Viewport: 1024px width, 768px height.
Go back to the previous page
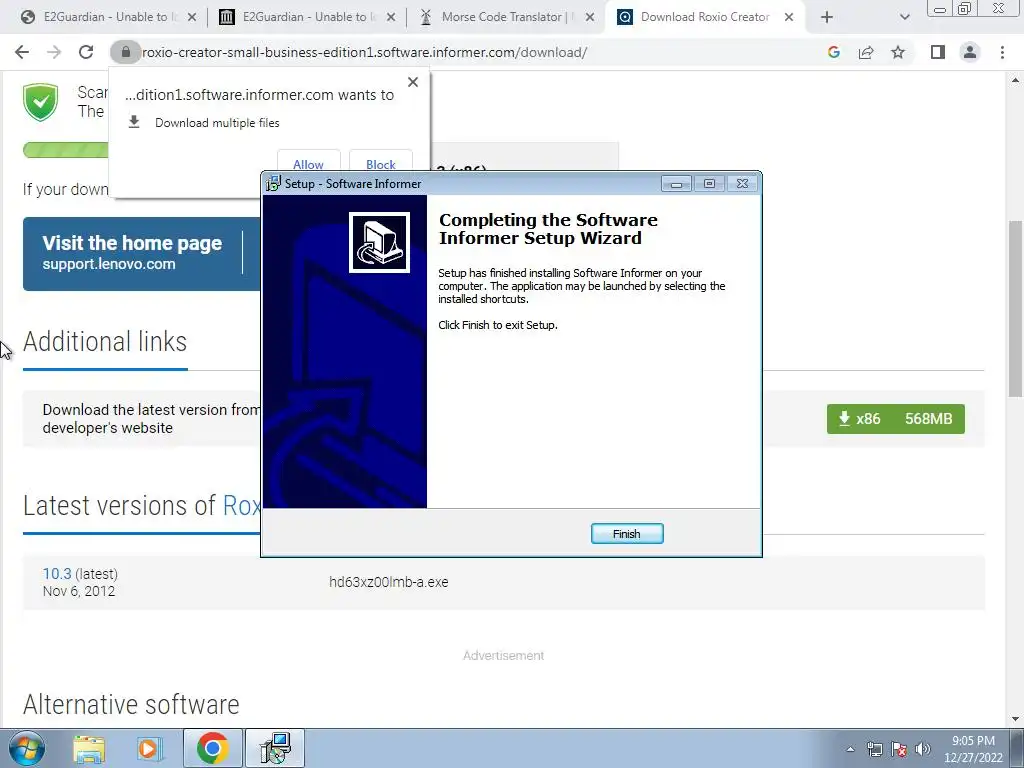22,52
